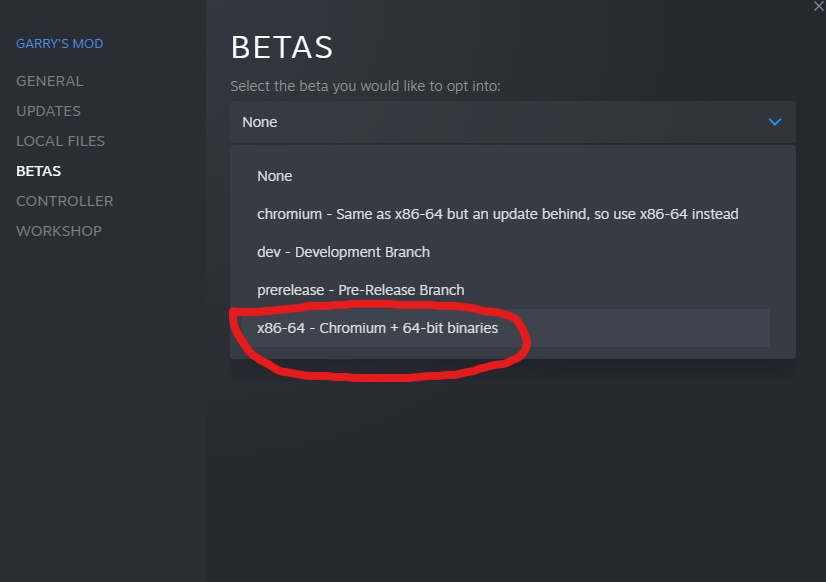Select dev - Development Branch

(x=343, y=252)
